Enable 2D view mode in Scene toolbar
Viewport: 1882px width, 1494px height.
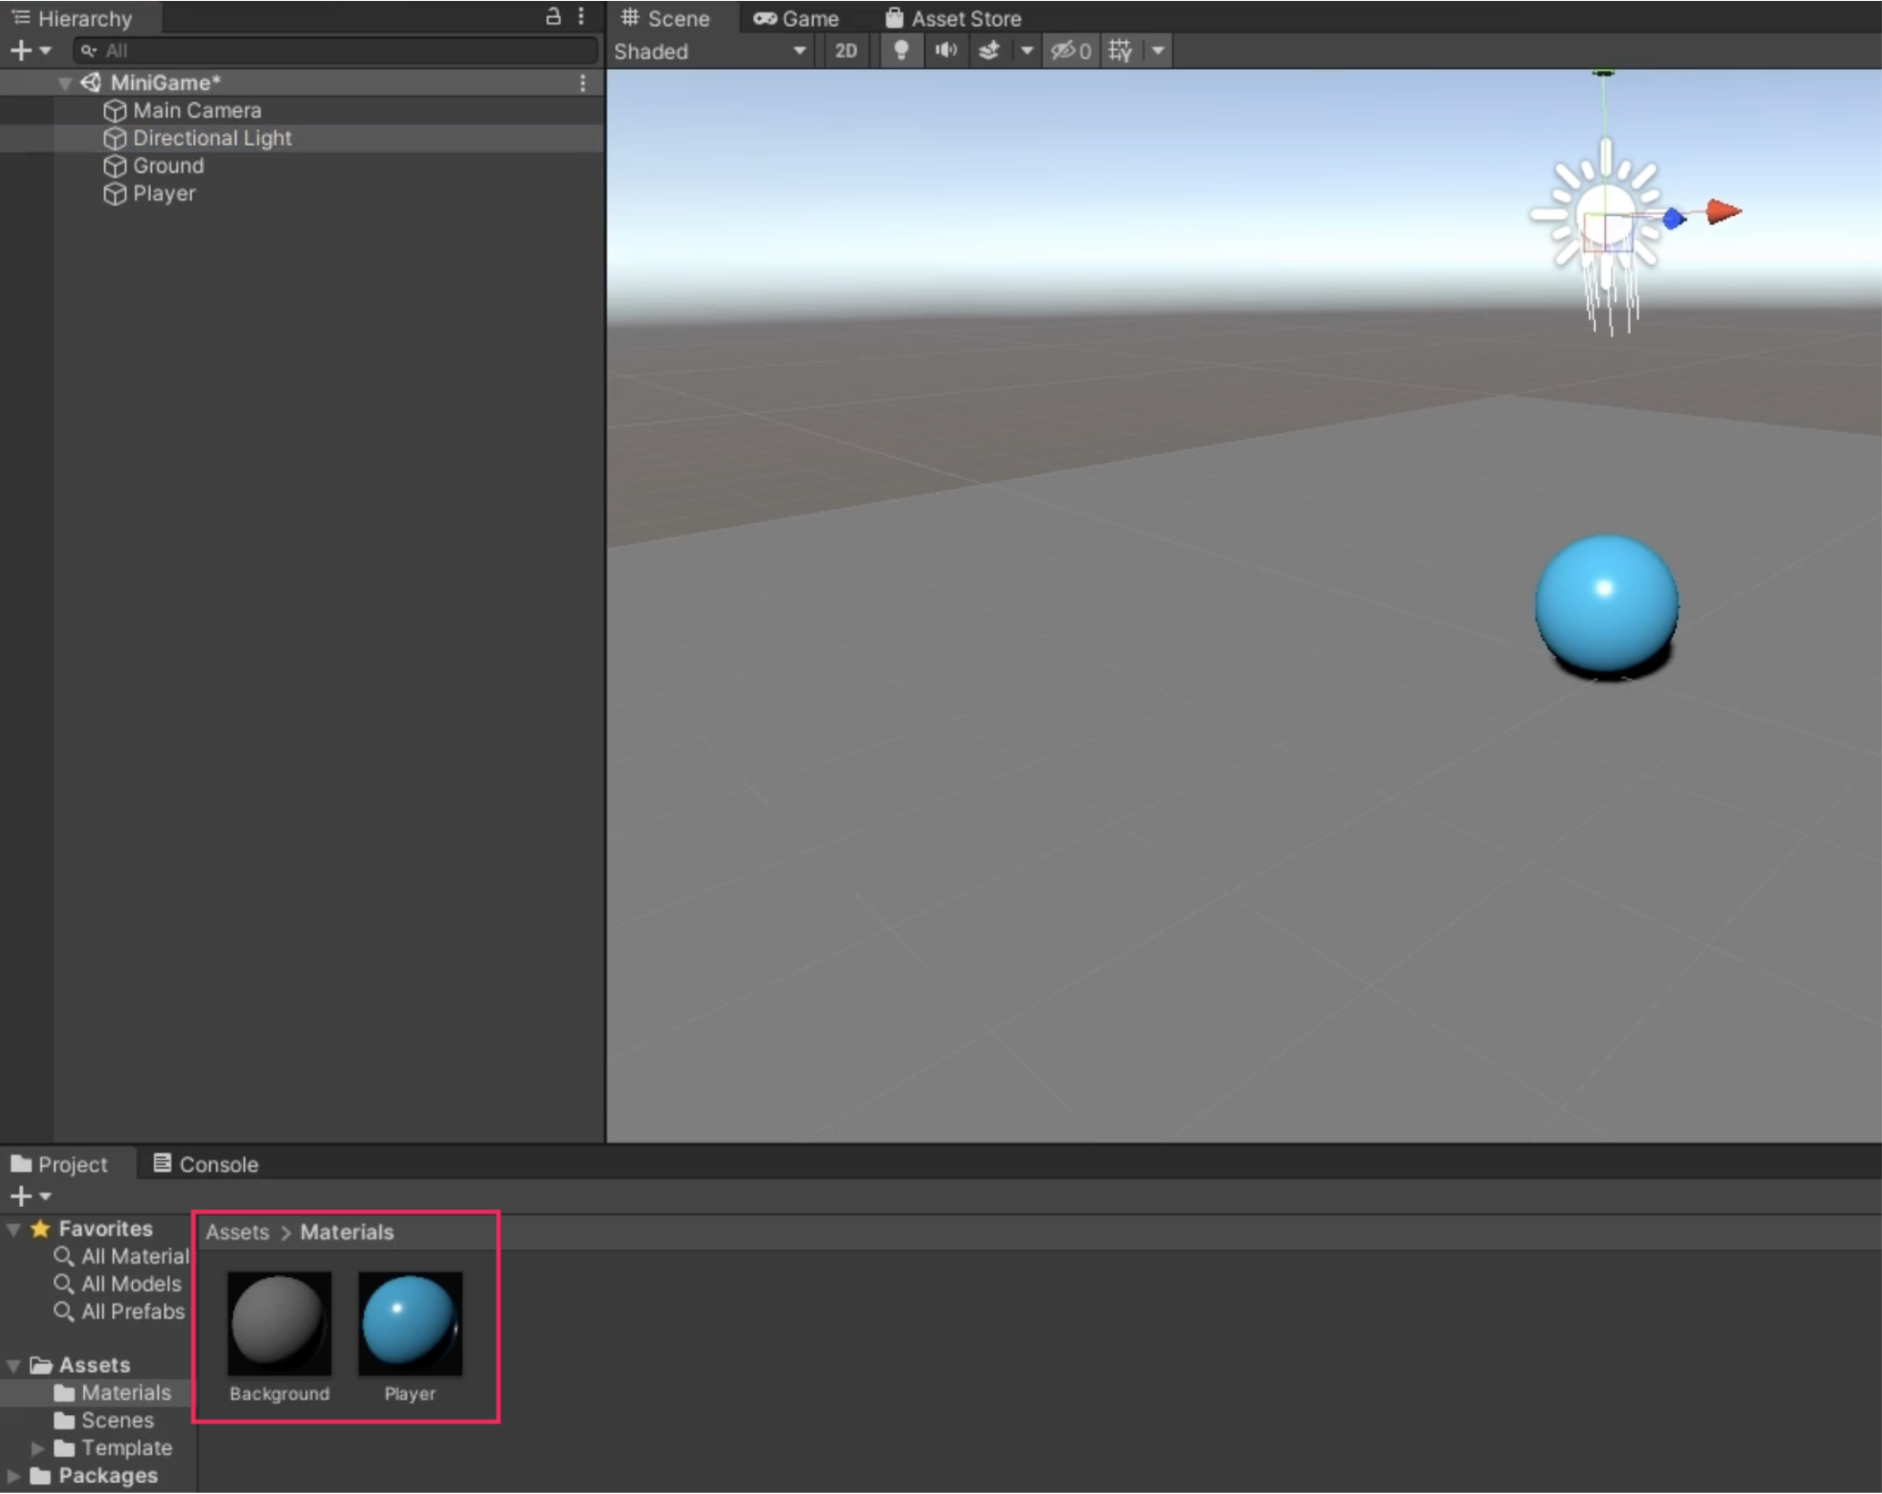point(845,51)
